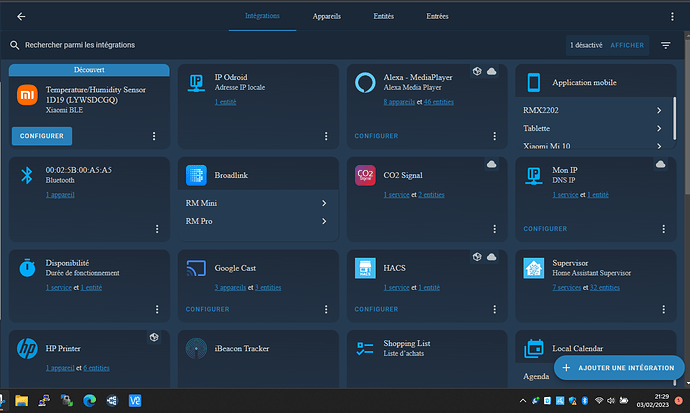Switch to the Intégrations tab
Image resolution: width=690 pixels, height=413 pixels.
coord(262,16)
